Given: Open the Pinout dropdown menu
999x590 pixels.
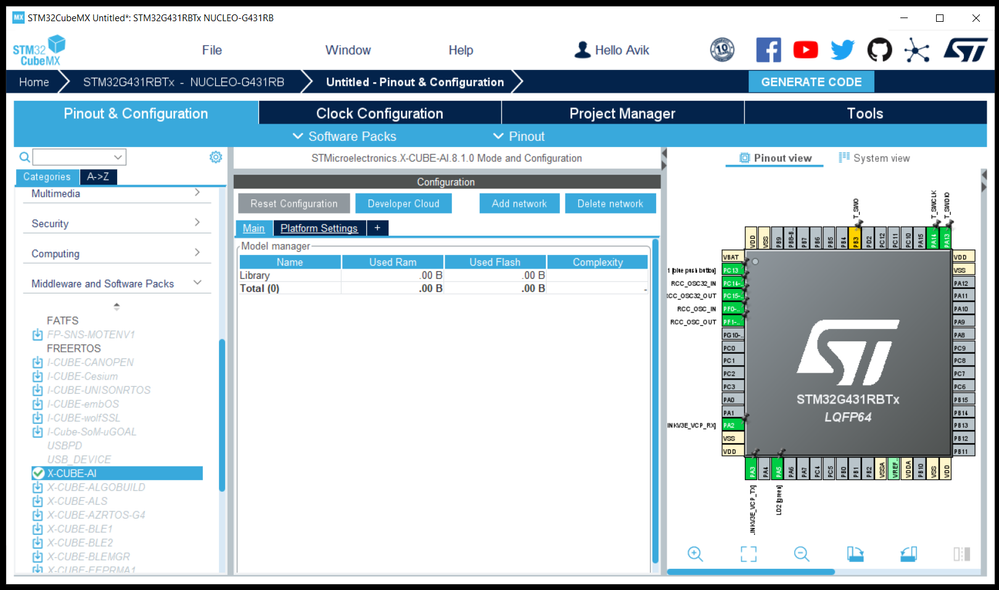Looking at the screenshot, I should click(519, 136).
